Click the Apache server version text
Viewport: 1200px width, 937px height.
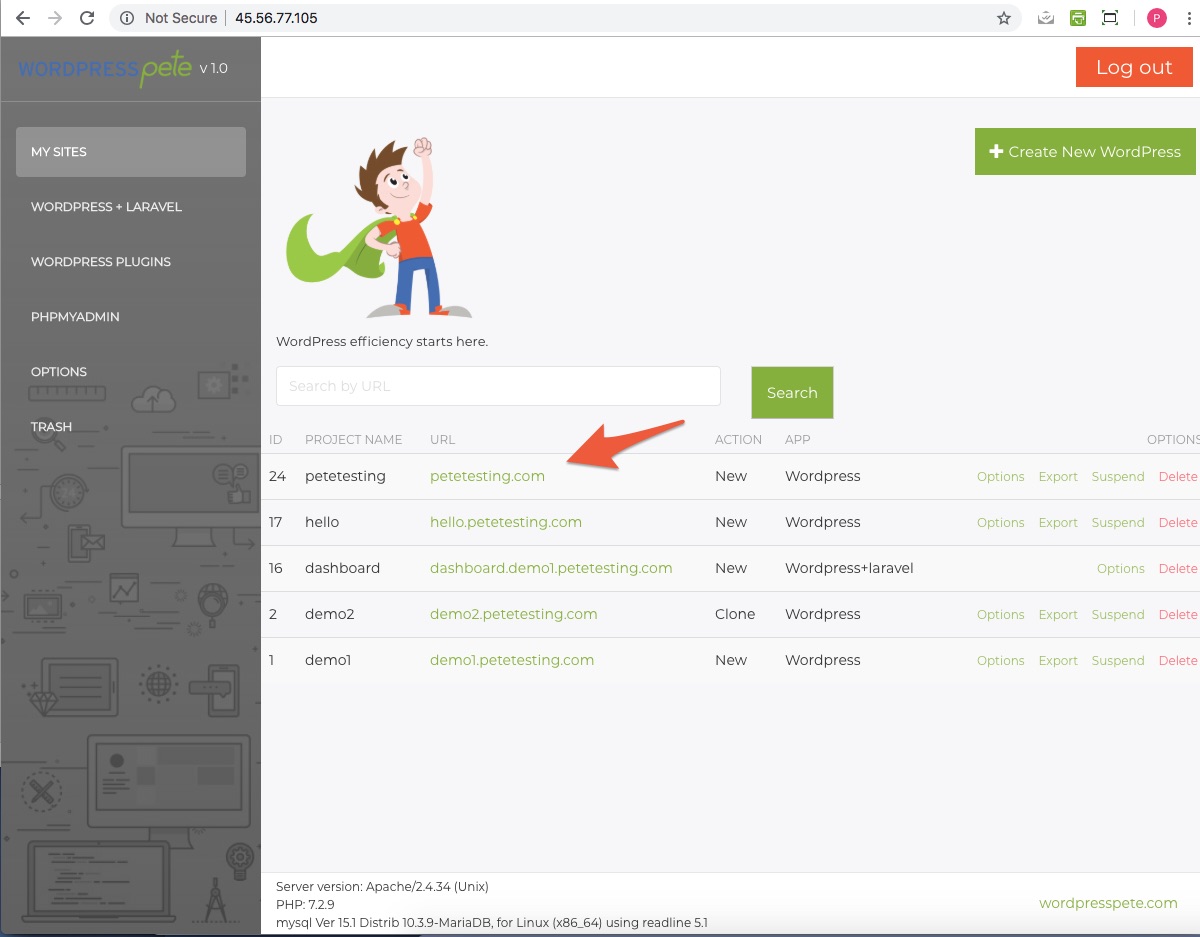[382, 887]
